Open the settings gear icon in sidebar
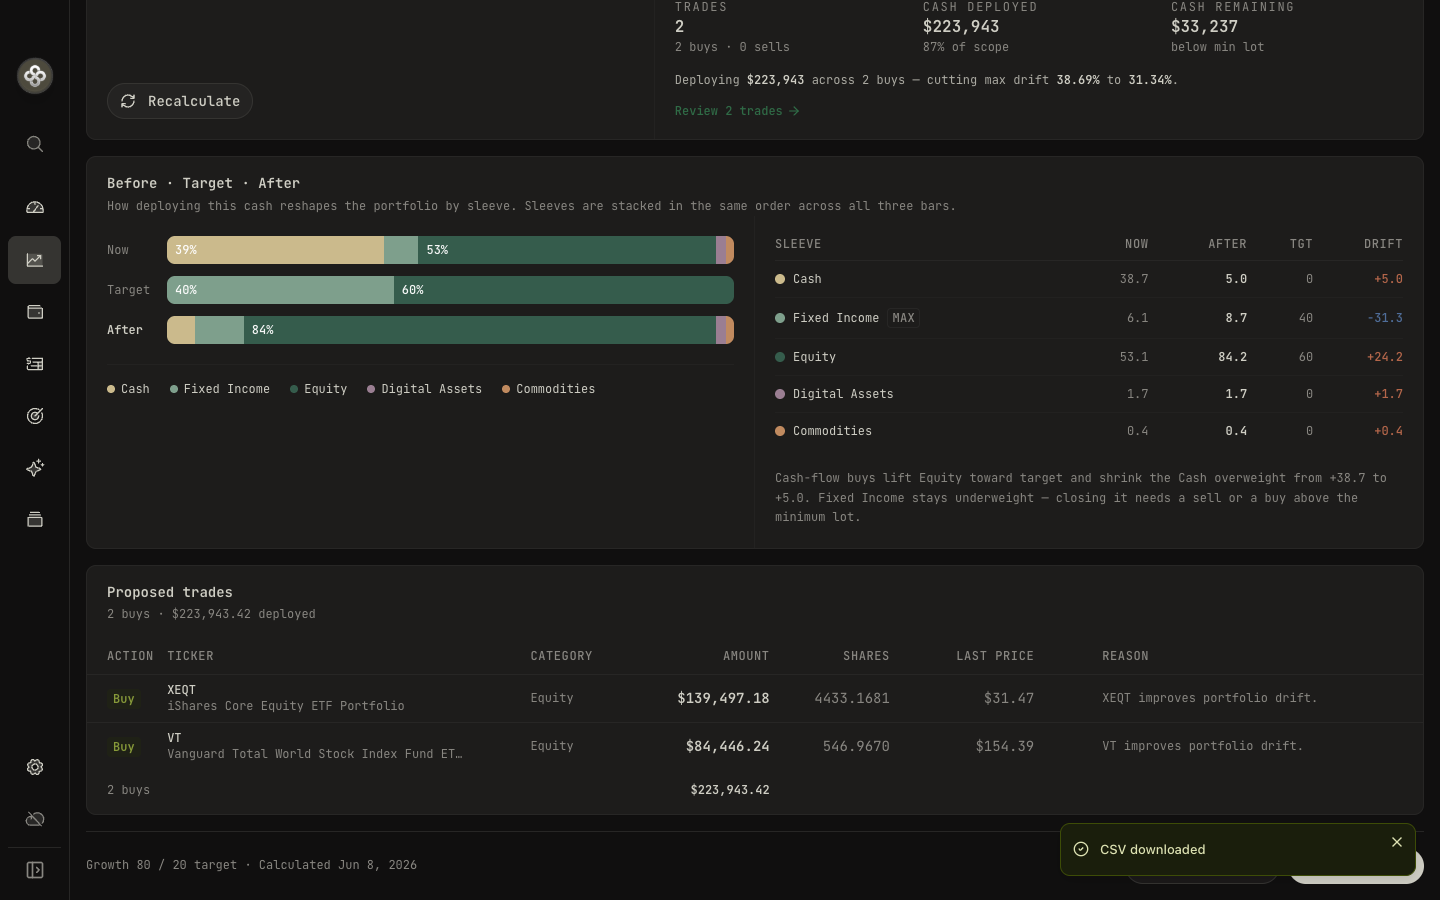The image size is (1440, 900). (35, 767)
